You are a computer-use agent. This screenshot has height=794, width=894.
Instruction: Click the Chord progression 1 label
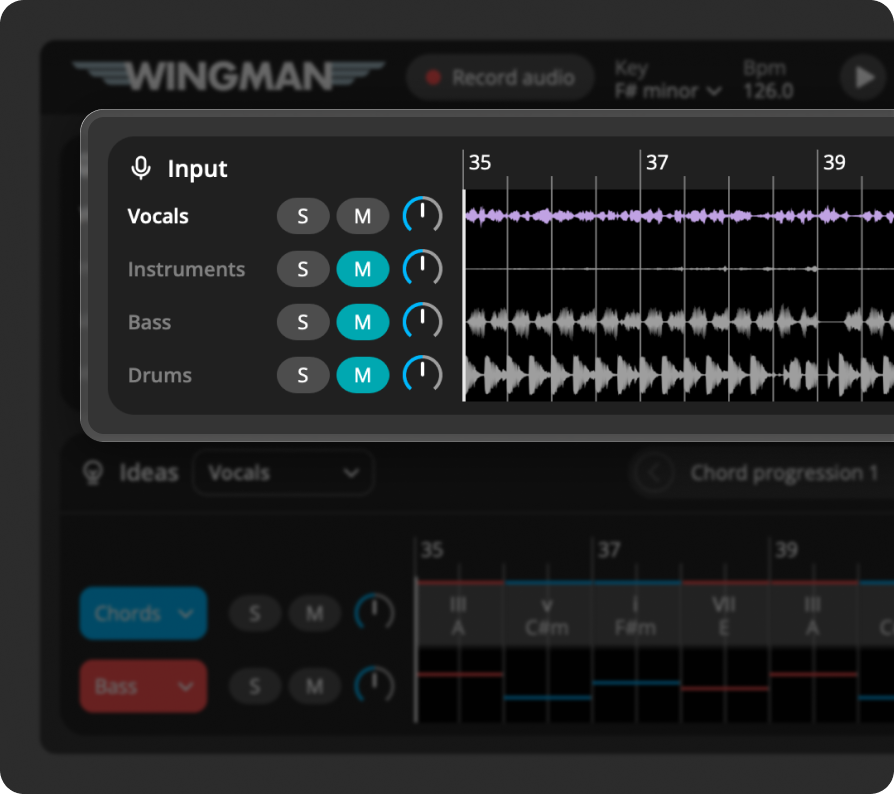(784, 473)
